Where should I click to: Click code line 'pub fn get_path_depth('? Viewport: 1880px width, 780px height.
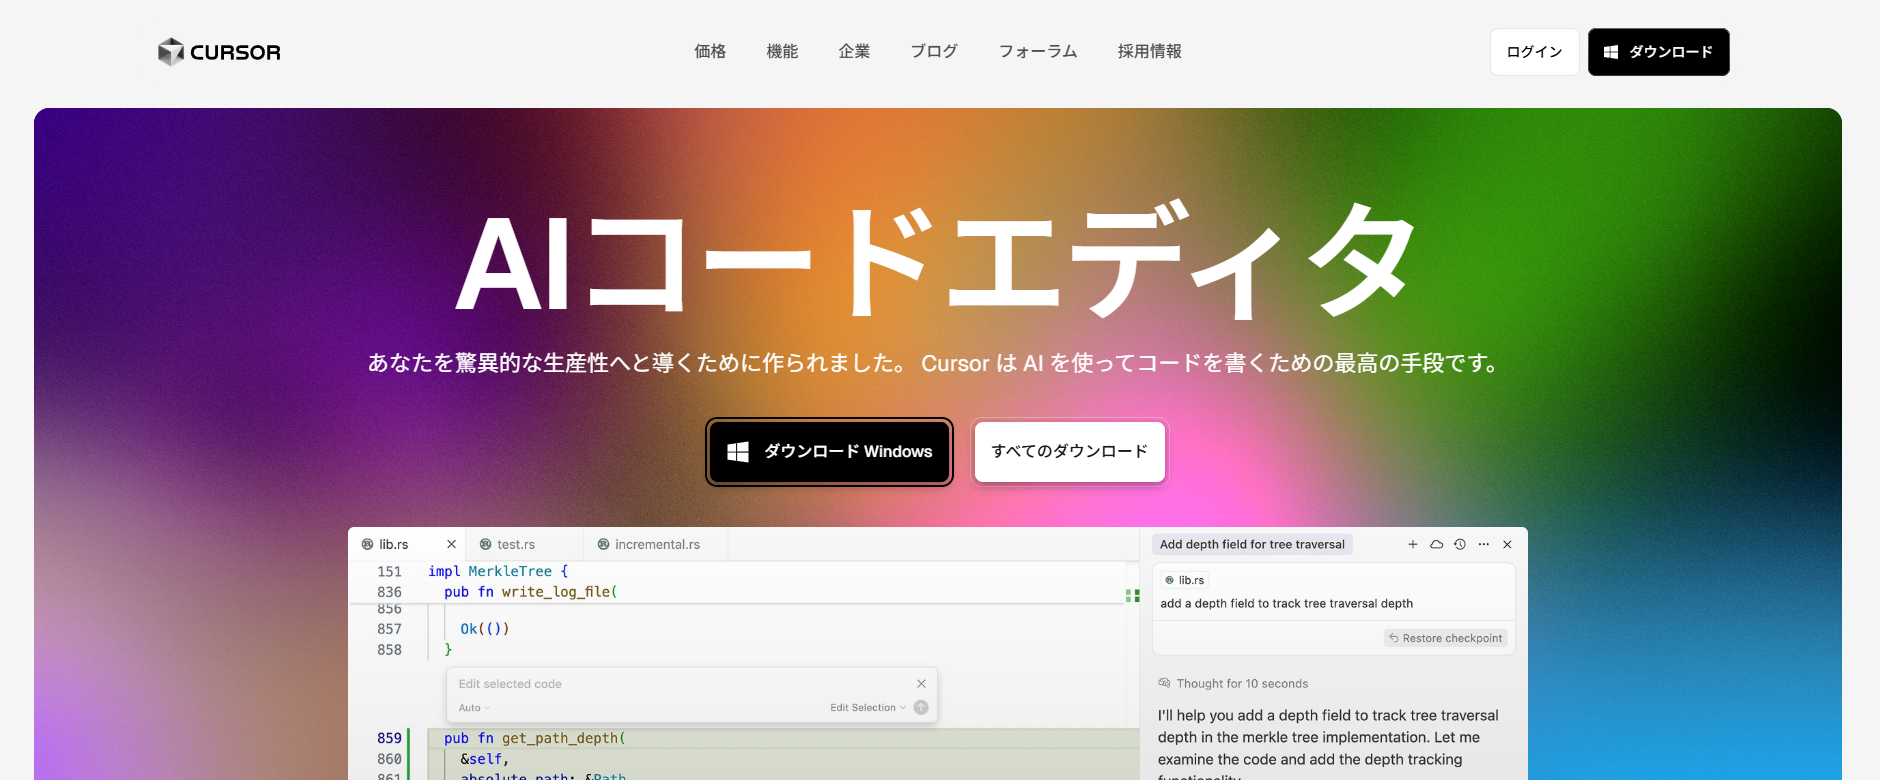[535, 738]
